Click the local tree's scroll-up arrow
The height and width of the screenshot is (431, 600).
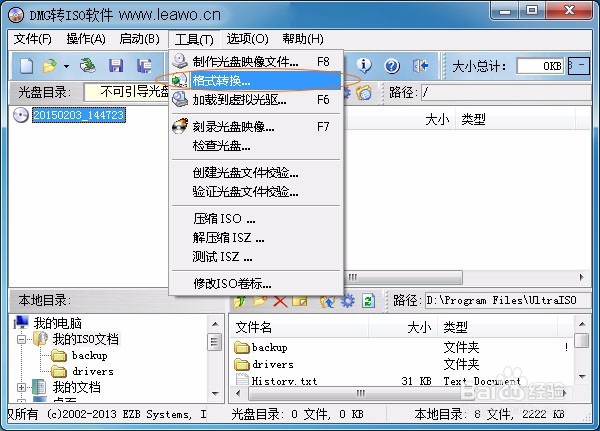tap(215, 324)
